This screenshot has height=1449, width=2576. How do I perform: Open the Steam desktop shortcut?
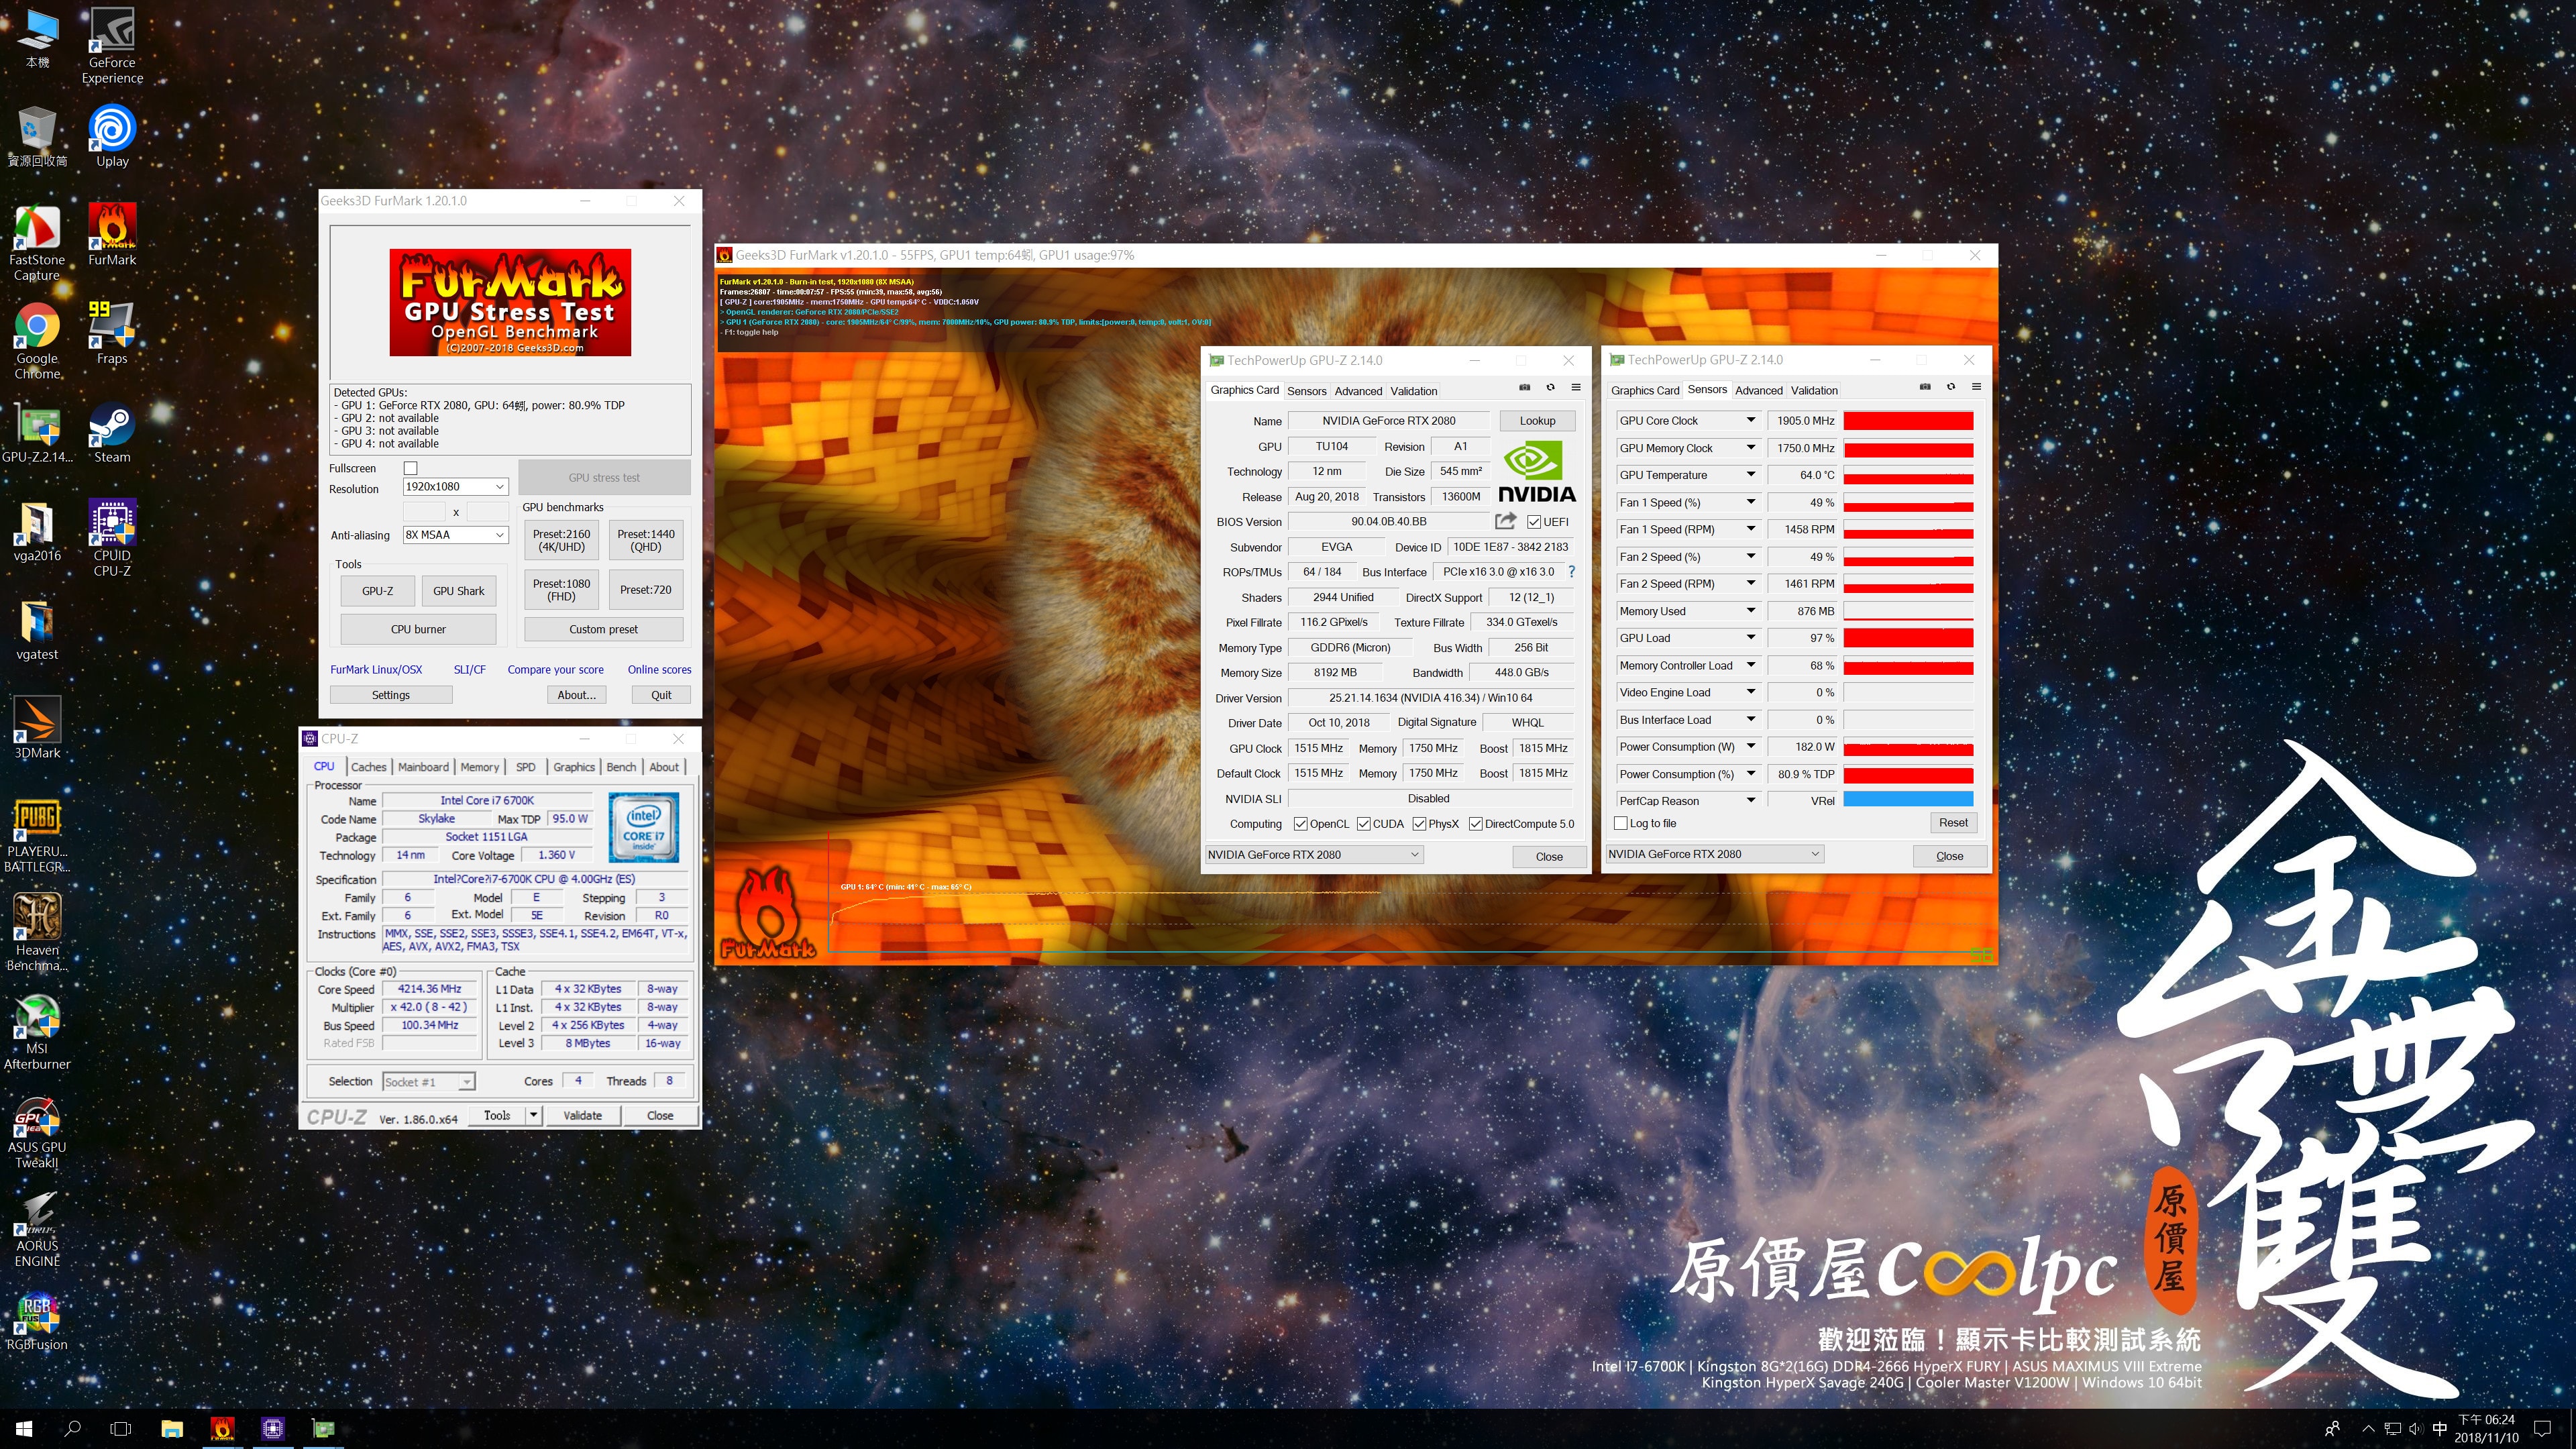[x=112, y=432]
